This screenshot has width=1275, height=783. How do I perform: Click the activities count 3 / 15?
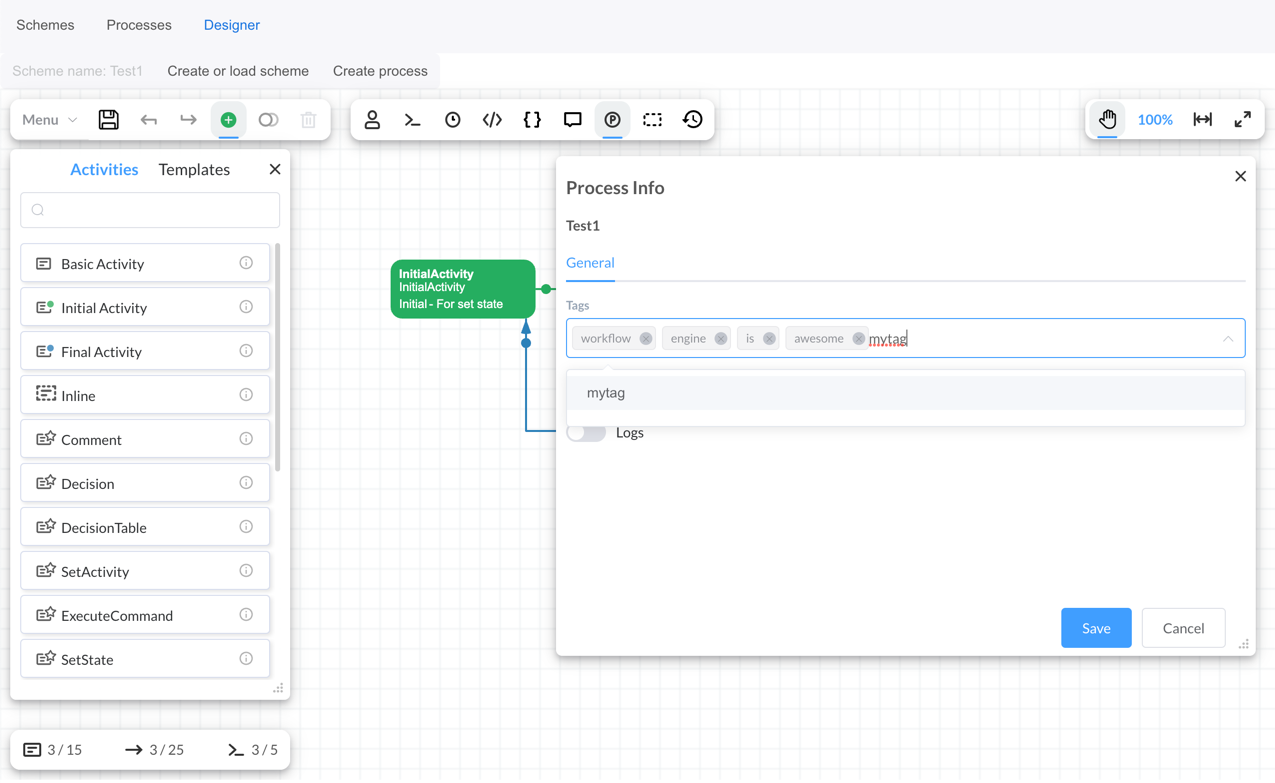tap(53, 750)
